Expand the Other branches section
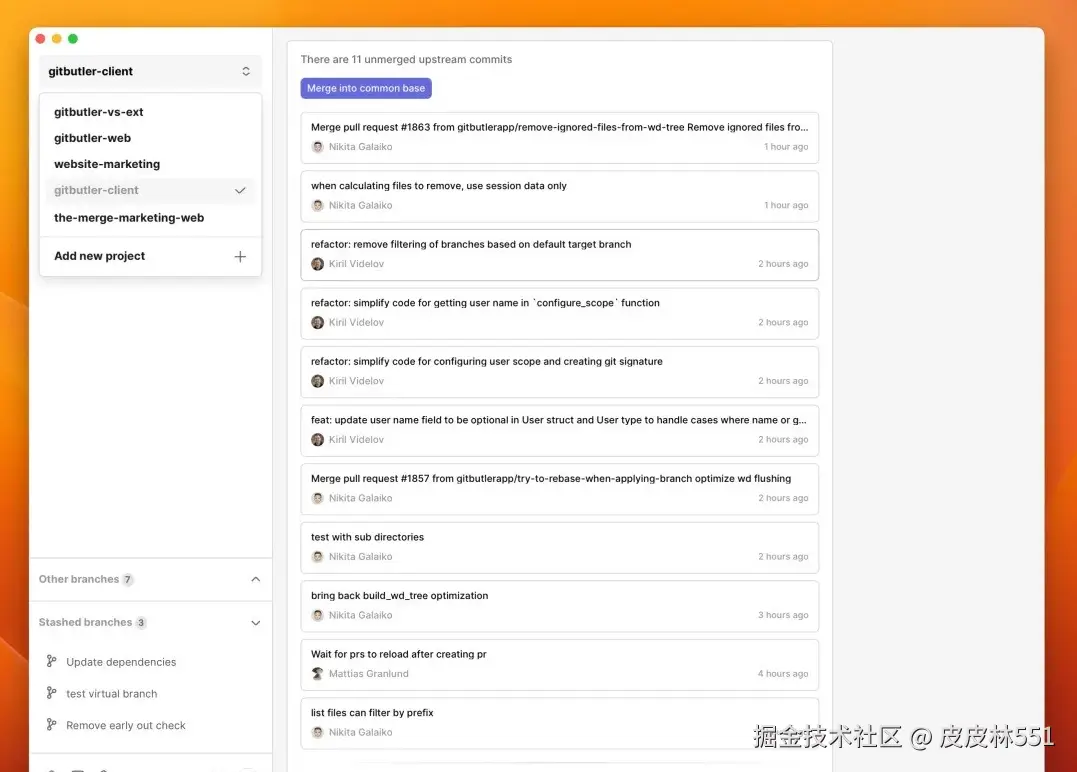 [256, 580]
